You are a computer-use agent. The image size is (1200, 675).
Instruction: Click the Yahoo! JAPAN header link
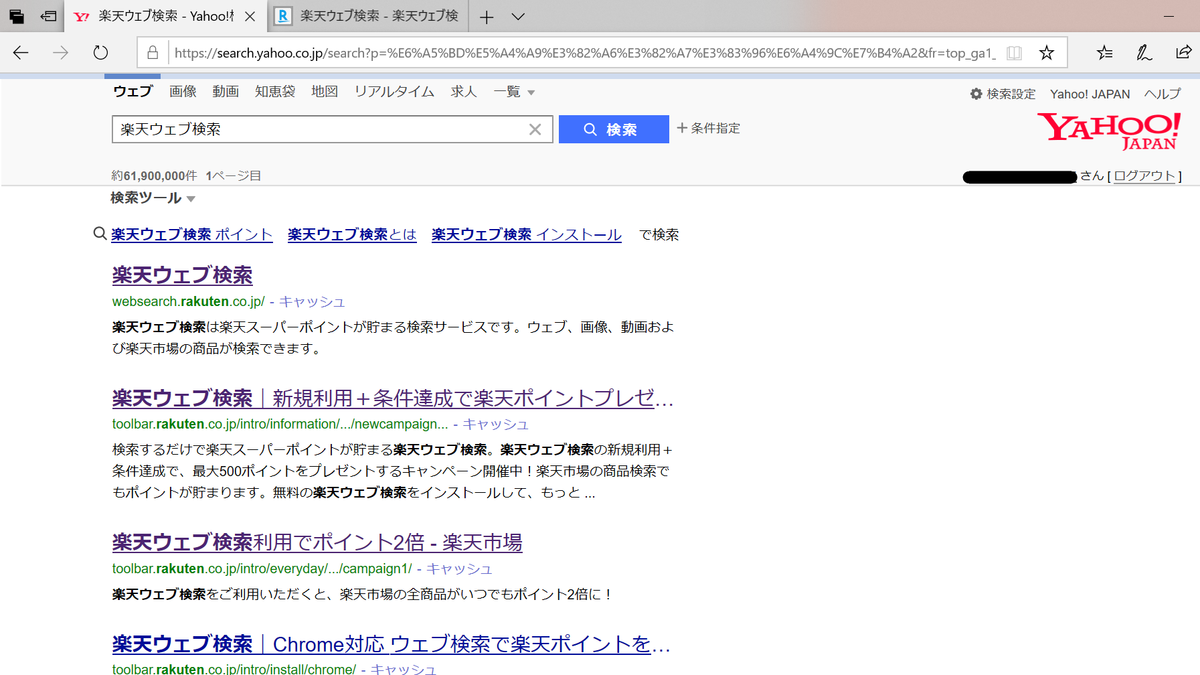(1090, 94)
